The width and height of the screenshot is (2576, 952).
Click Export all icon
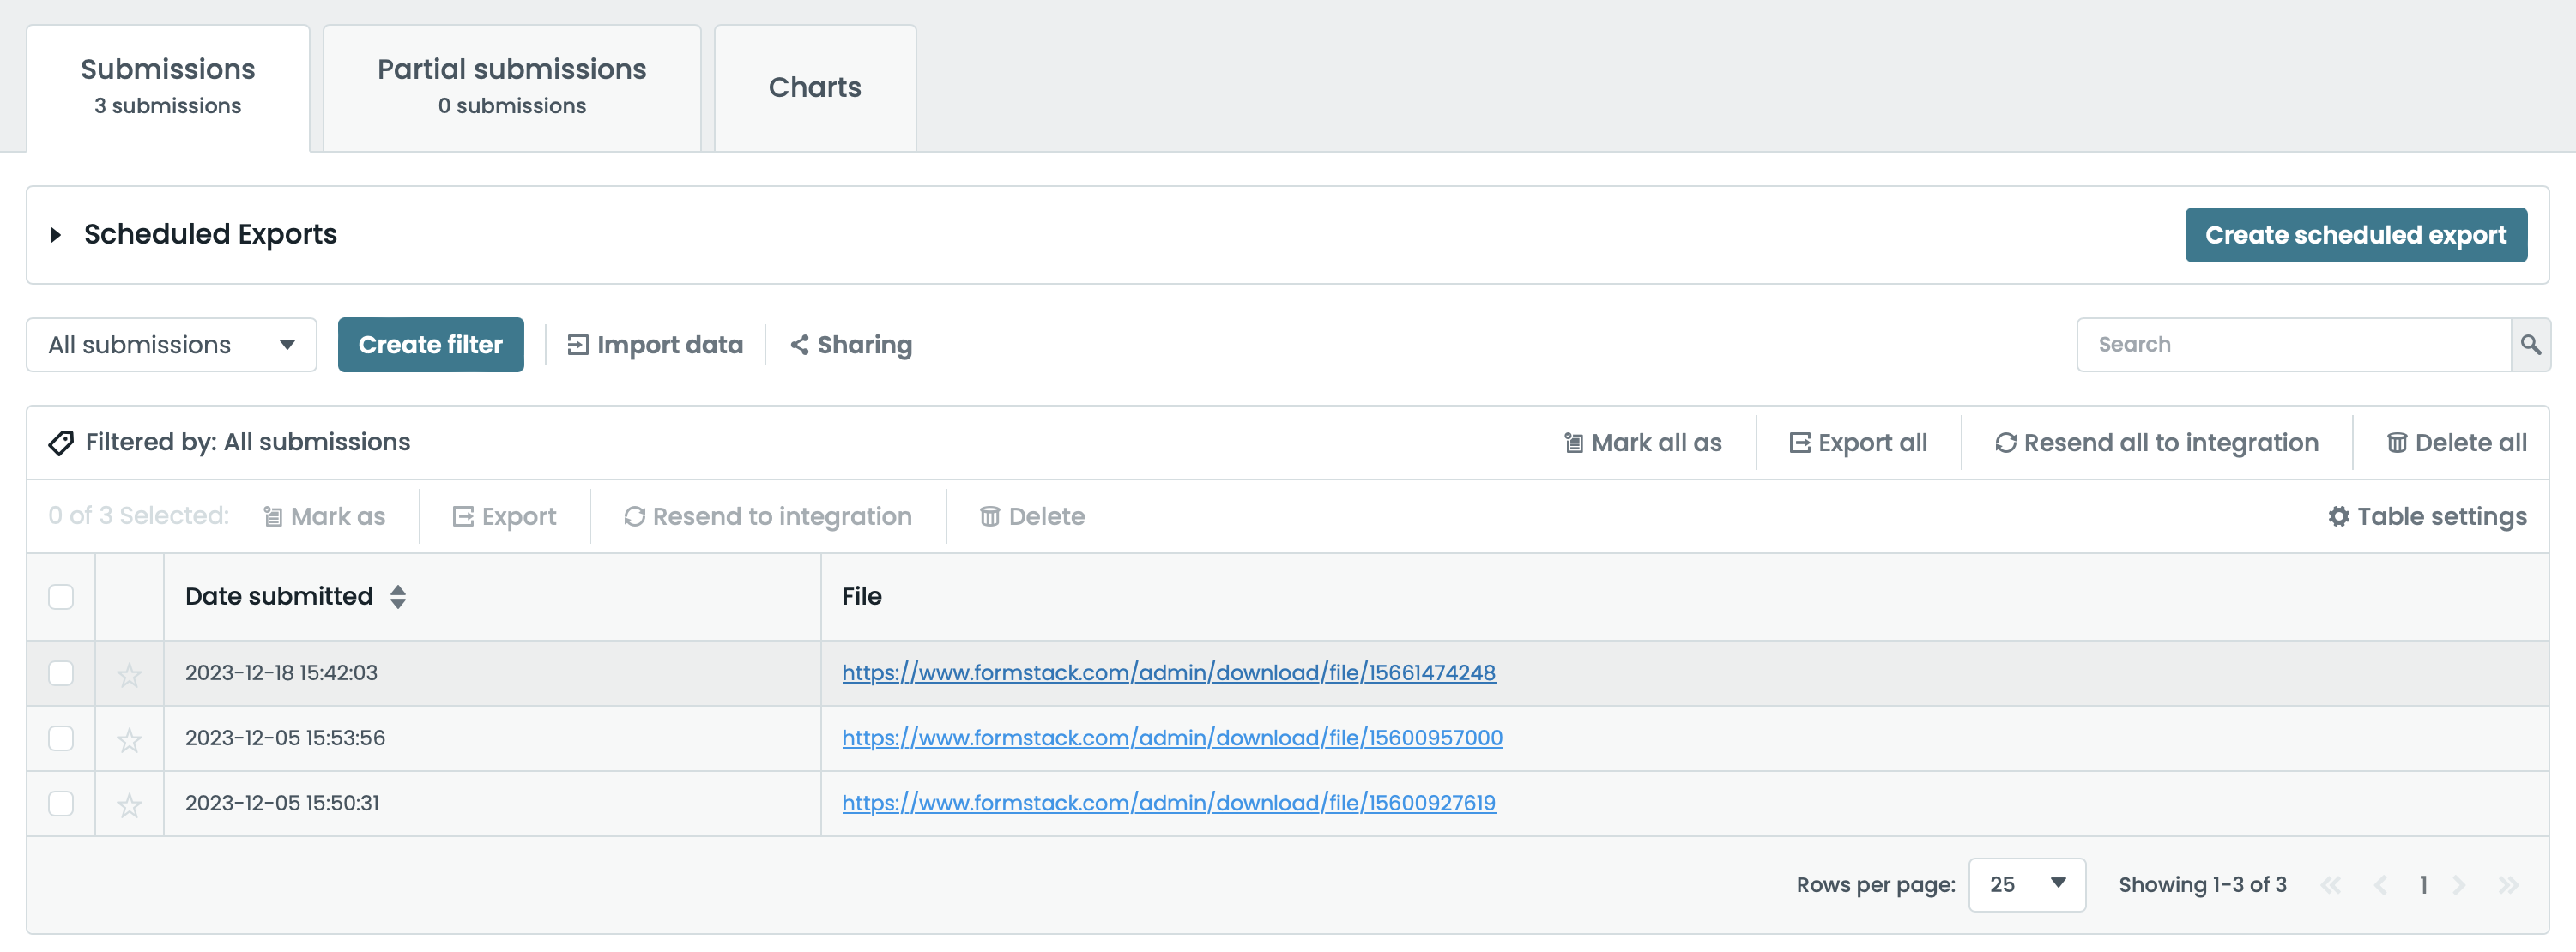point(1800,443)
